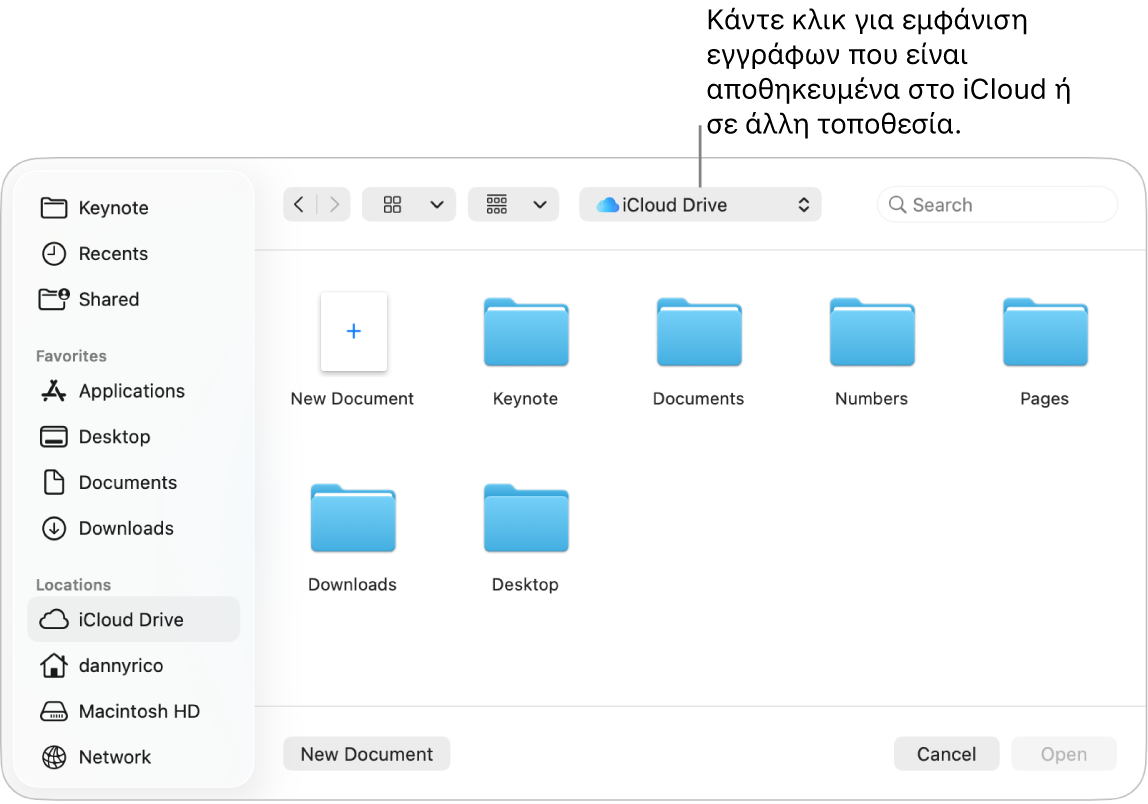
Task: Select Macintosh HD location
Action: click(x=133, y=711)
